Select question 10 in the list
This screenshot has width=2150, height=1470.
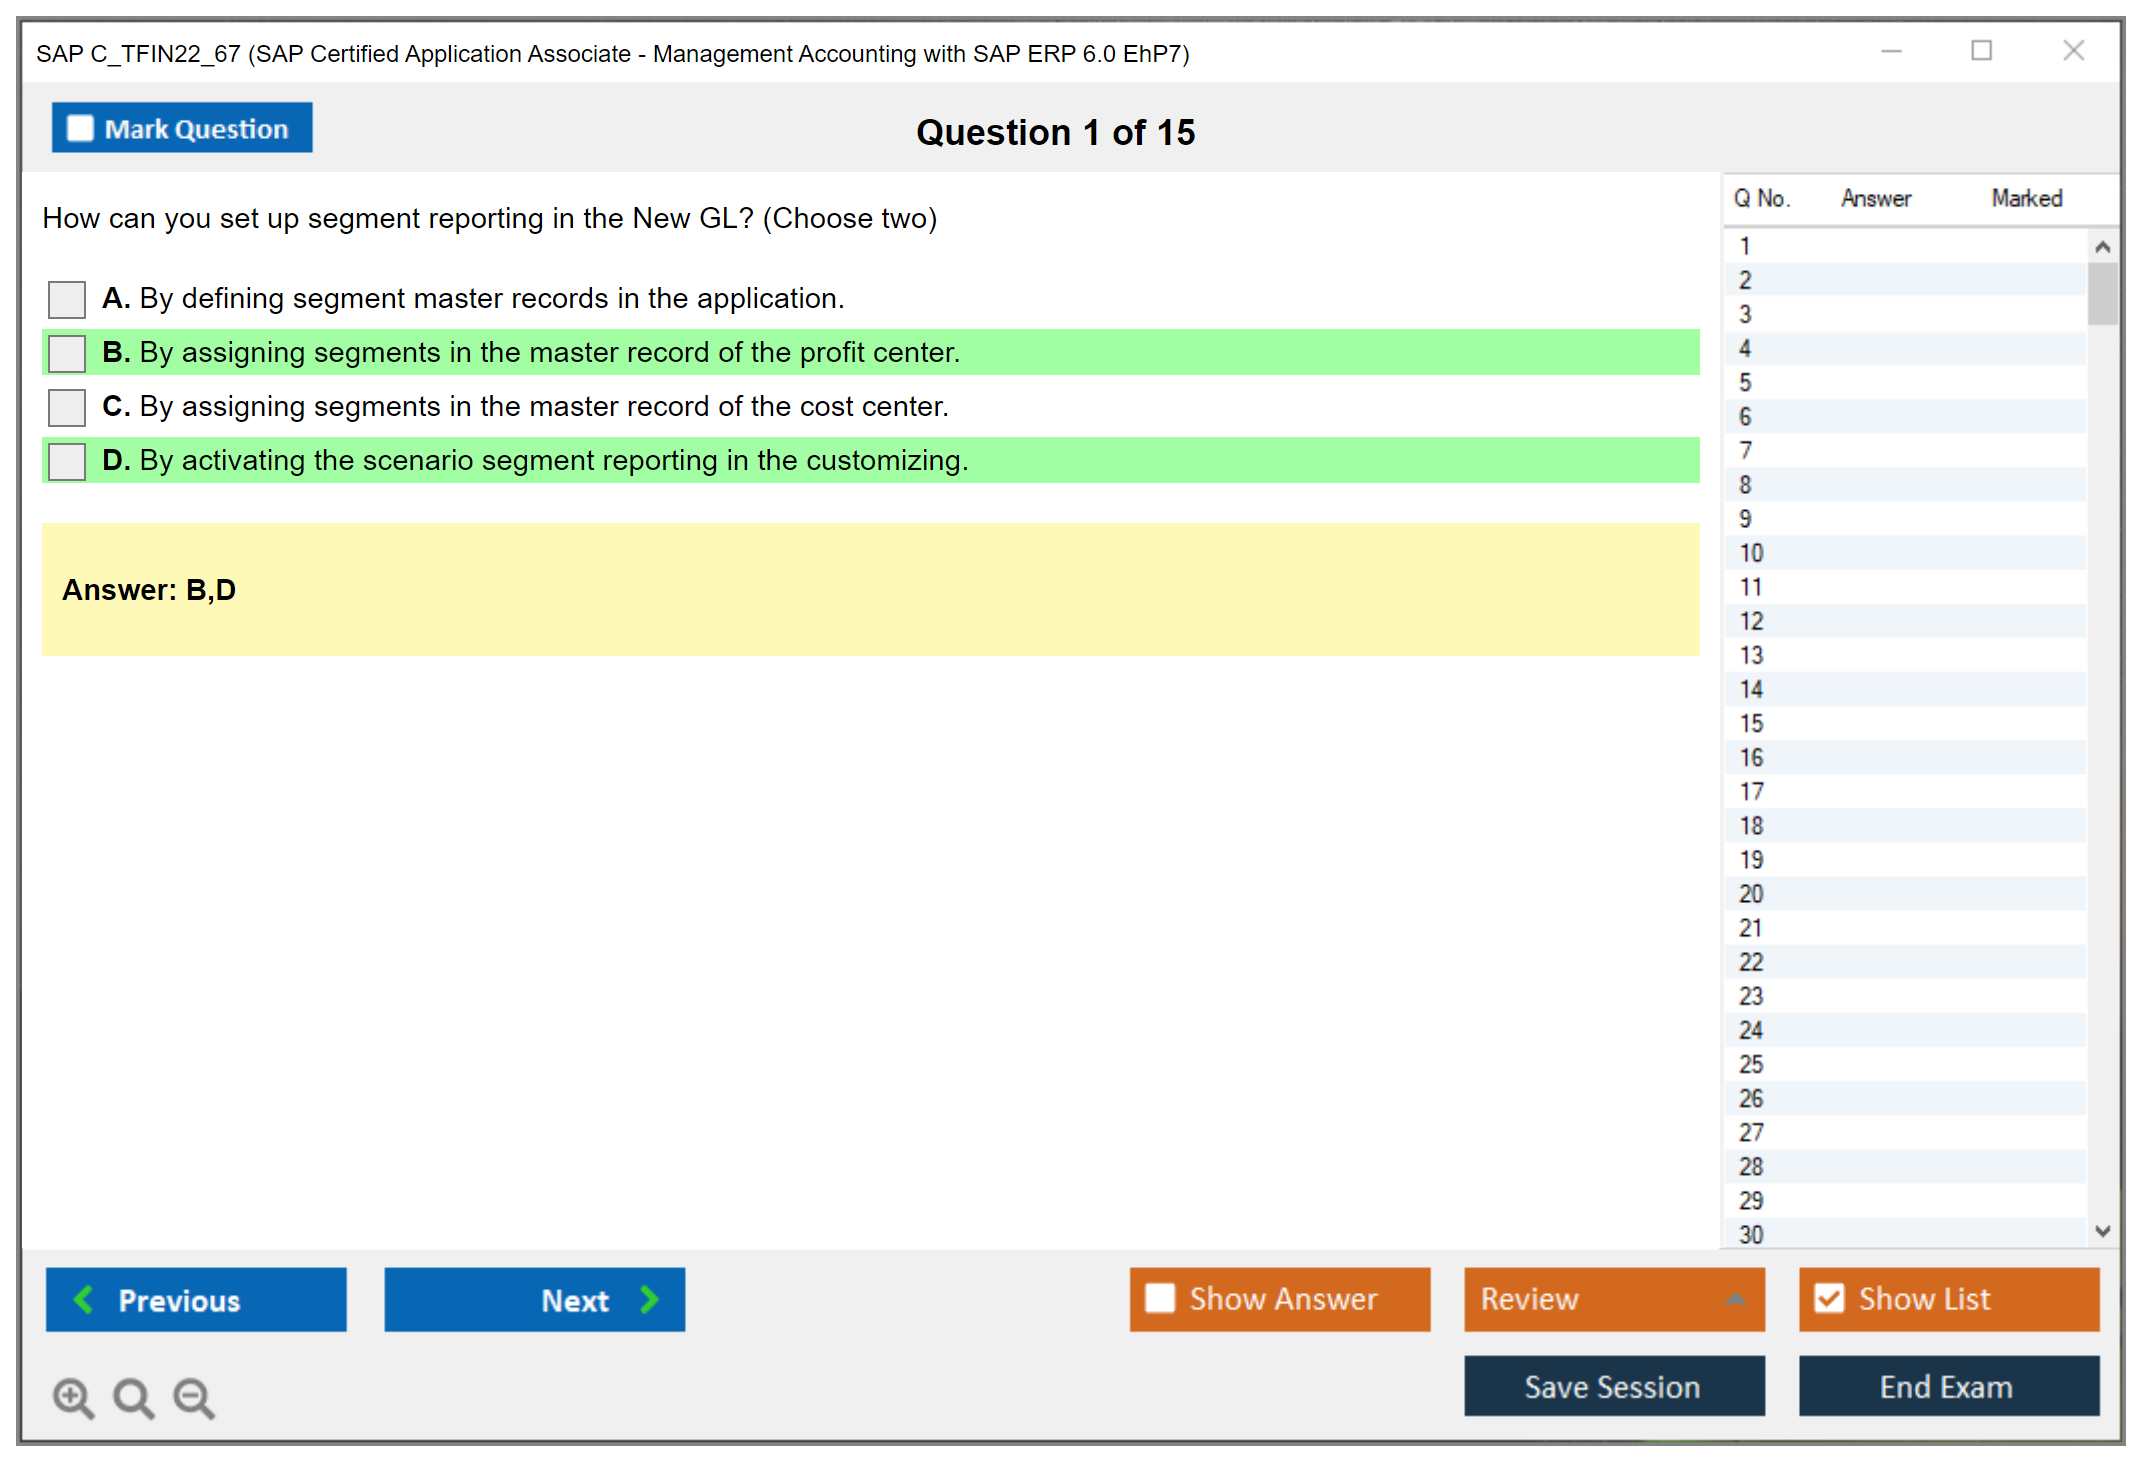point(1751,553)
